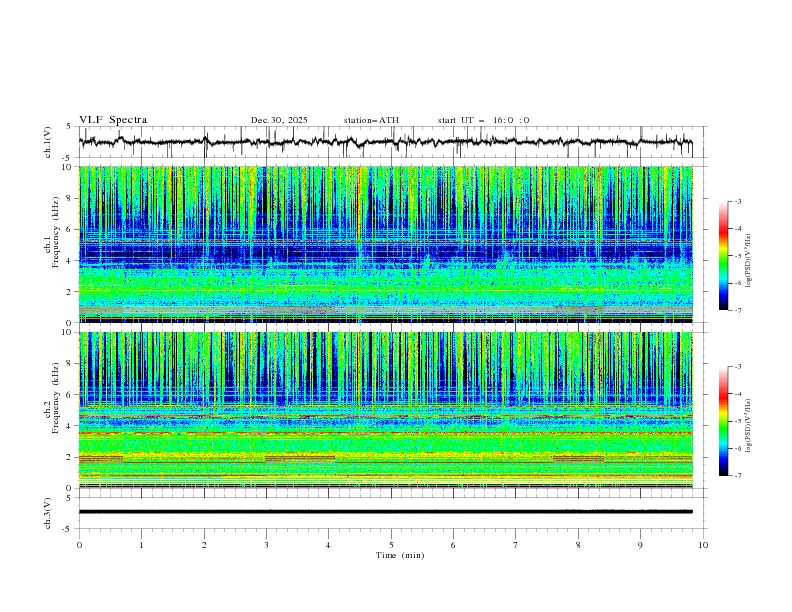Click time axis tick label "0"

(x=79, y=545)
